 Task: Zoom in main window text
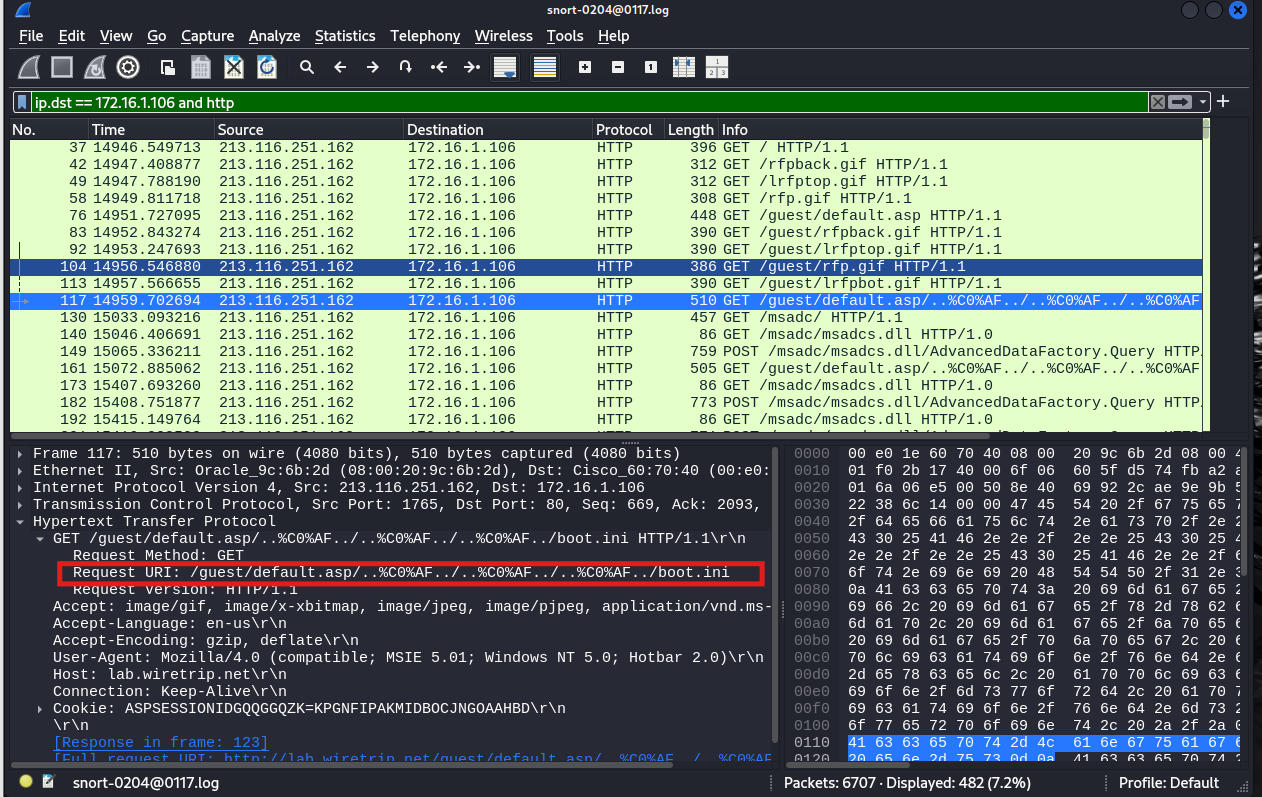(x=585, y=67)
